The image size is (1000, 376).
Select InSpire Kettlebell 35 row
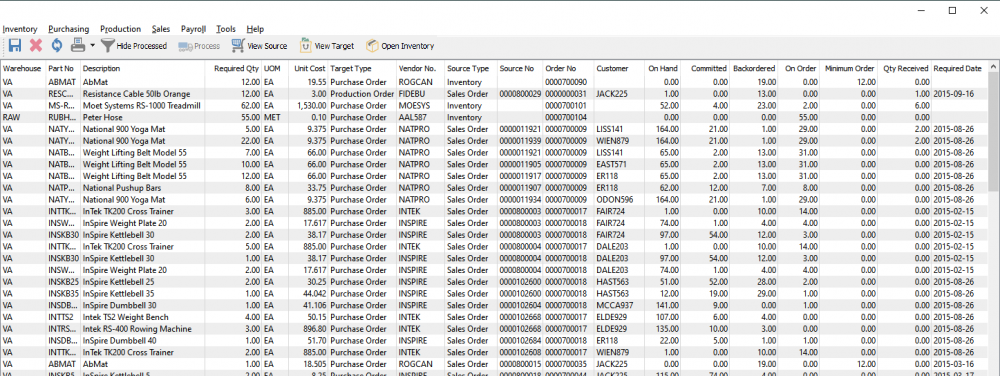(494, 293)
